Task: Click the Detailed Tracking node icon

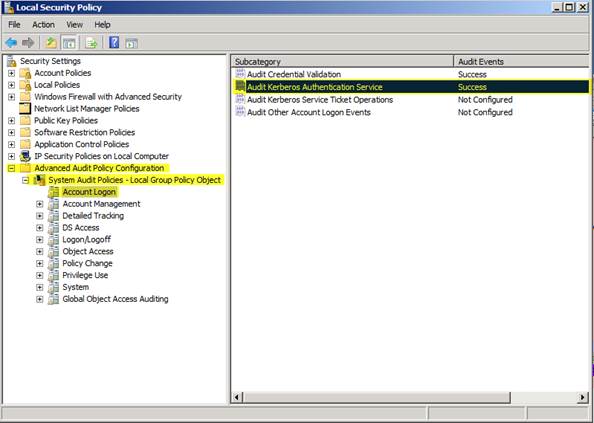Action: click(53, 216)
